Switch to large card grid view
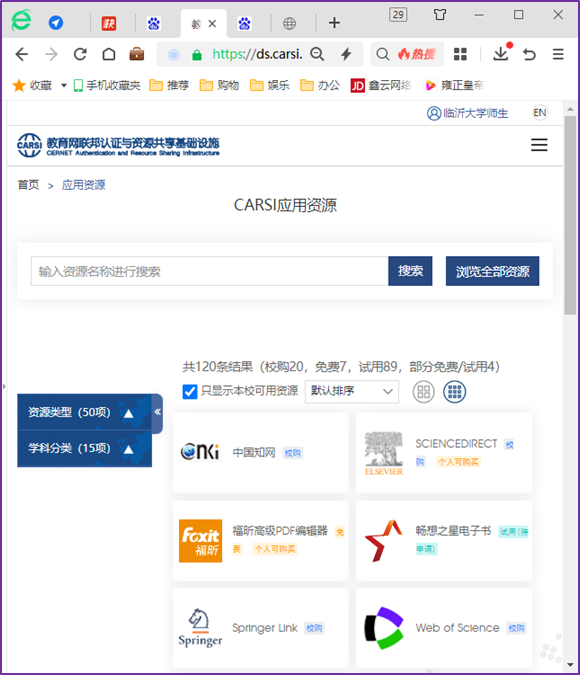 click(x=424, y=392)
